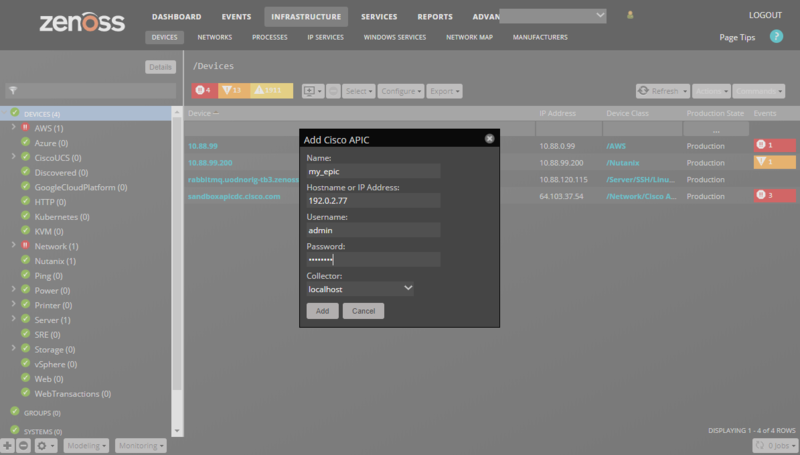Image resolution: width=800 pixels, height=455 pixels.
Task: Open the Actions dropdown
Action: click(711, 91)
